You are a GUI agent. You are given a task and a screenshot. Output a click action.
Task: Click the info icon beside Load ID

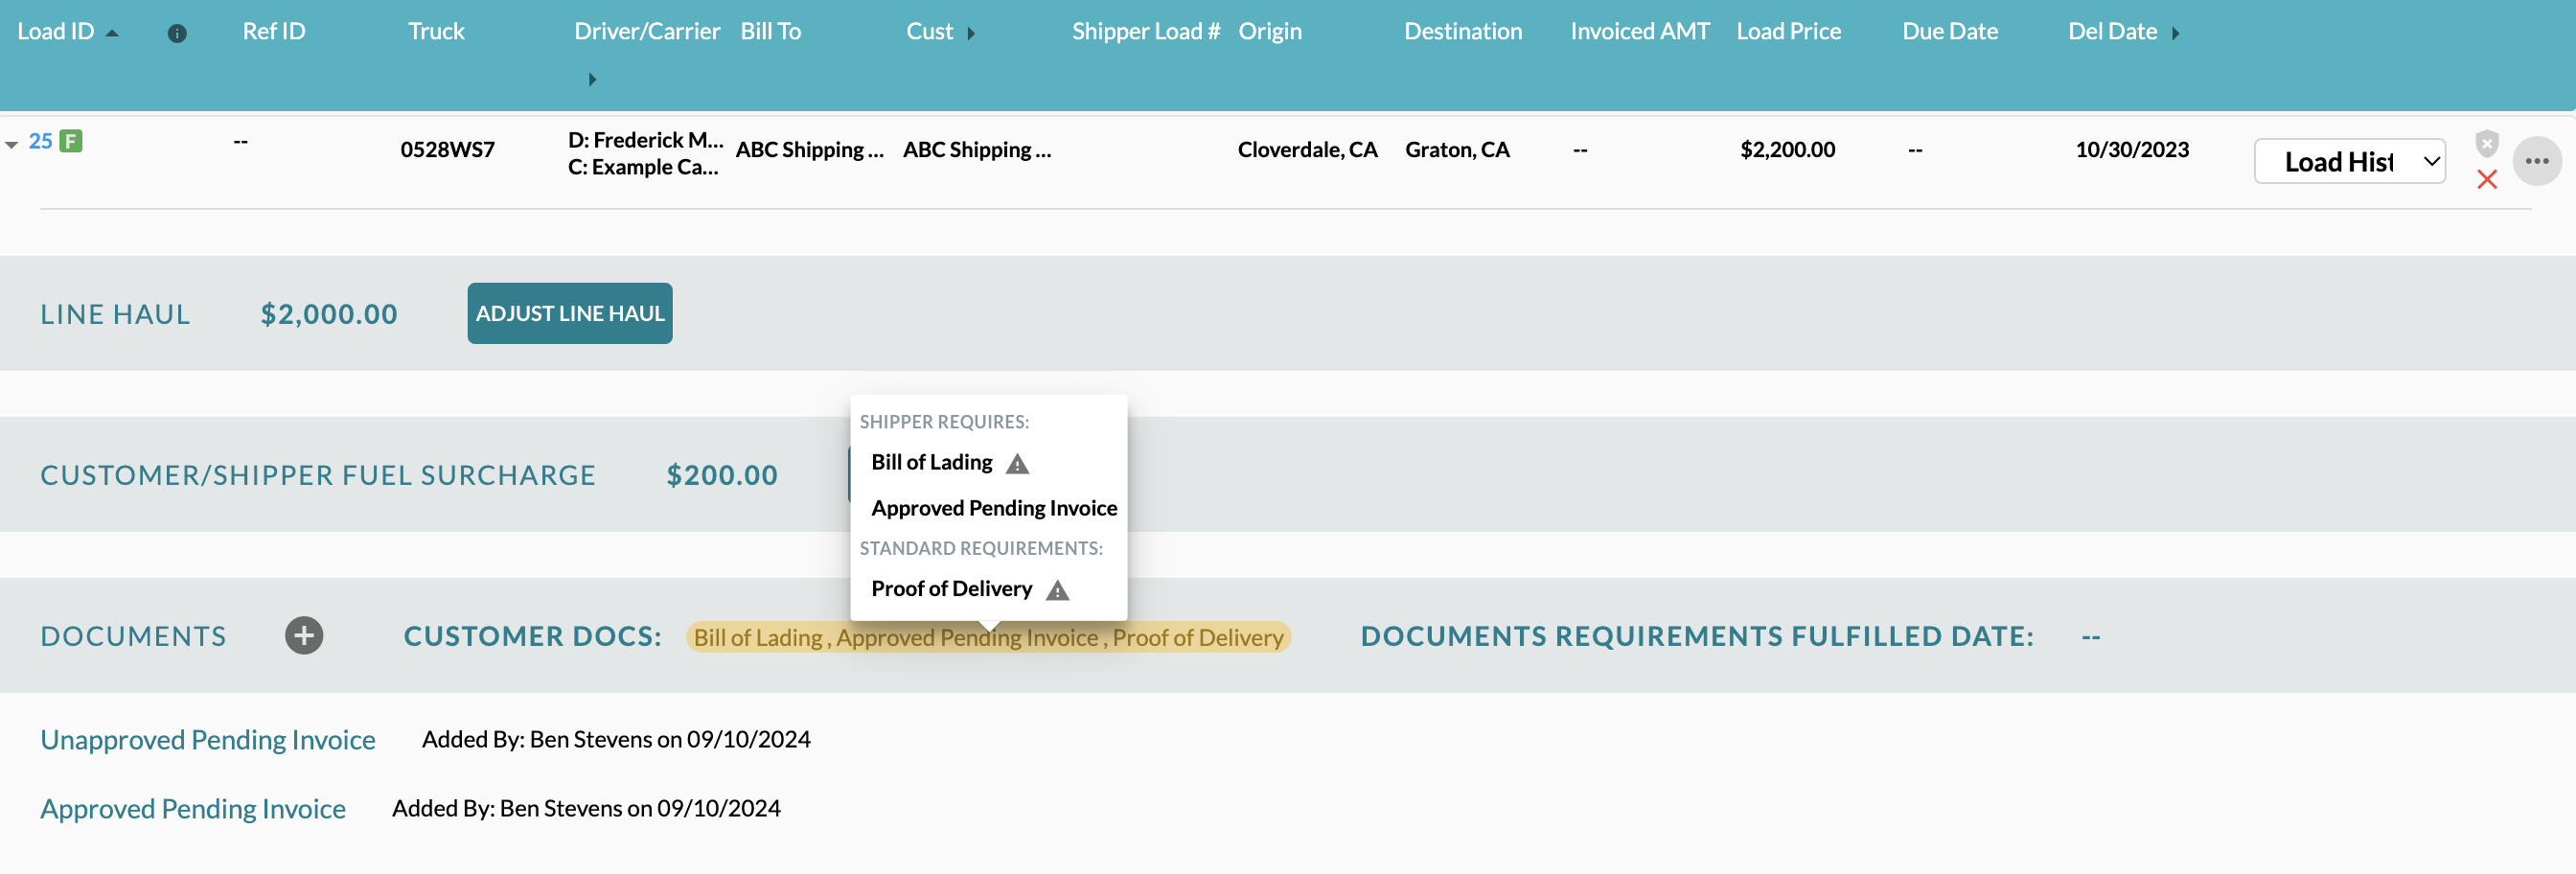pos(177,33)
